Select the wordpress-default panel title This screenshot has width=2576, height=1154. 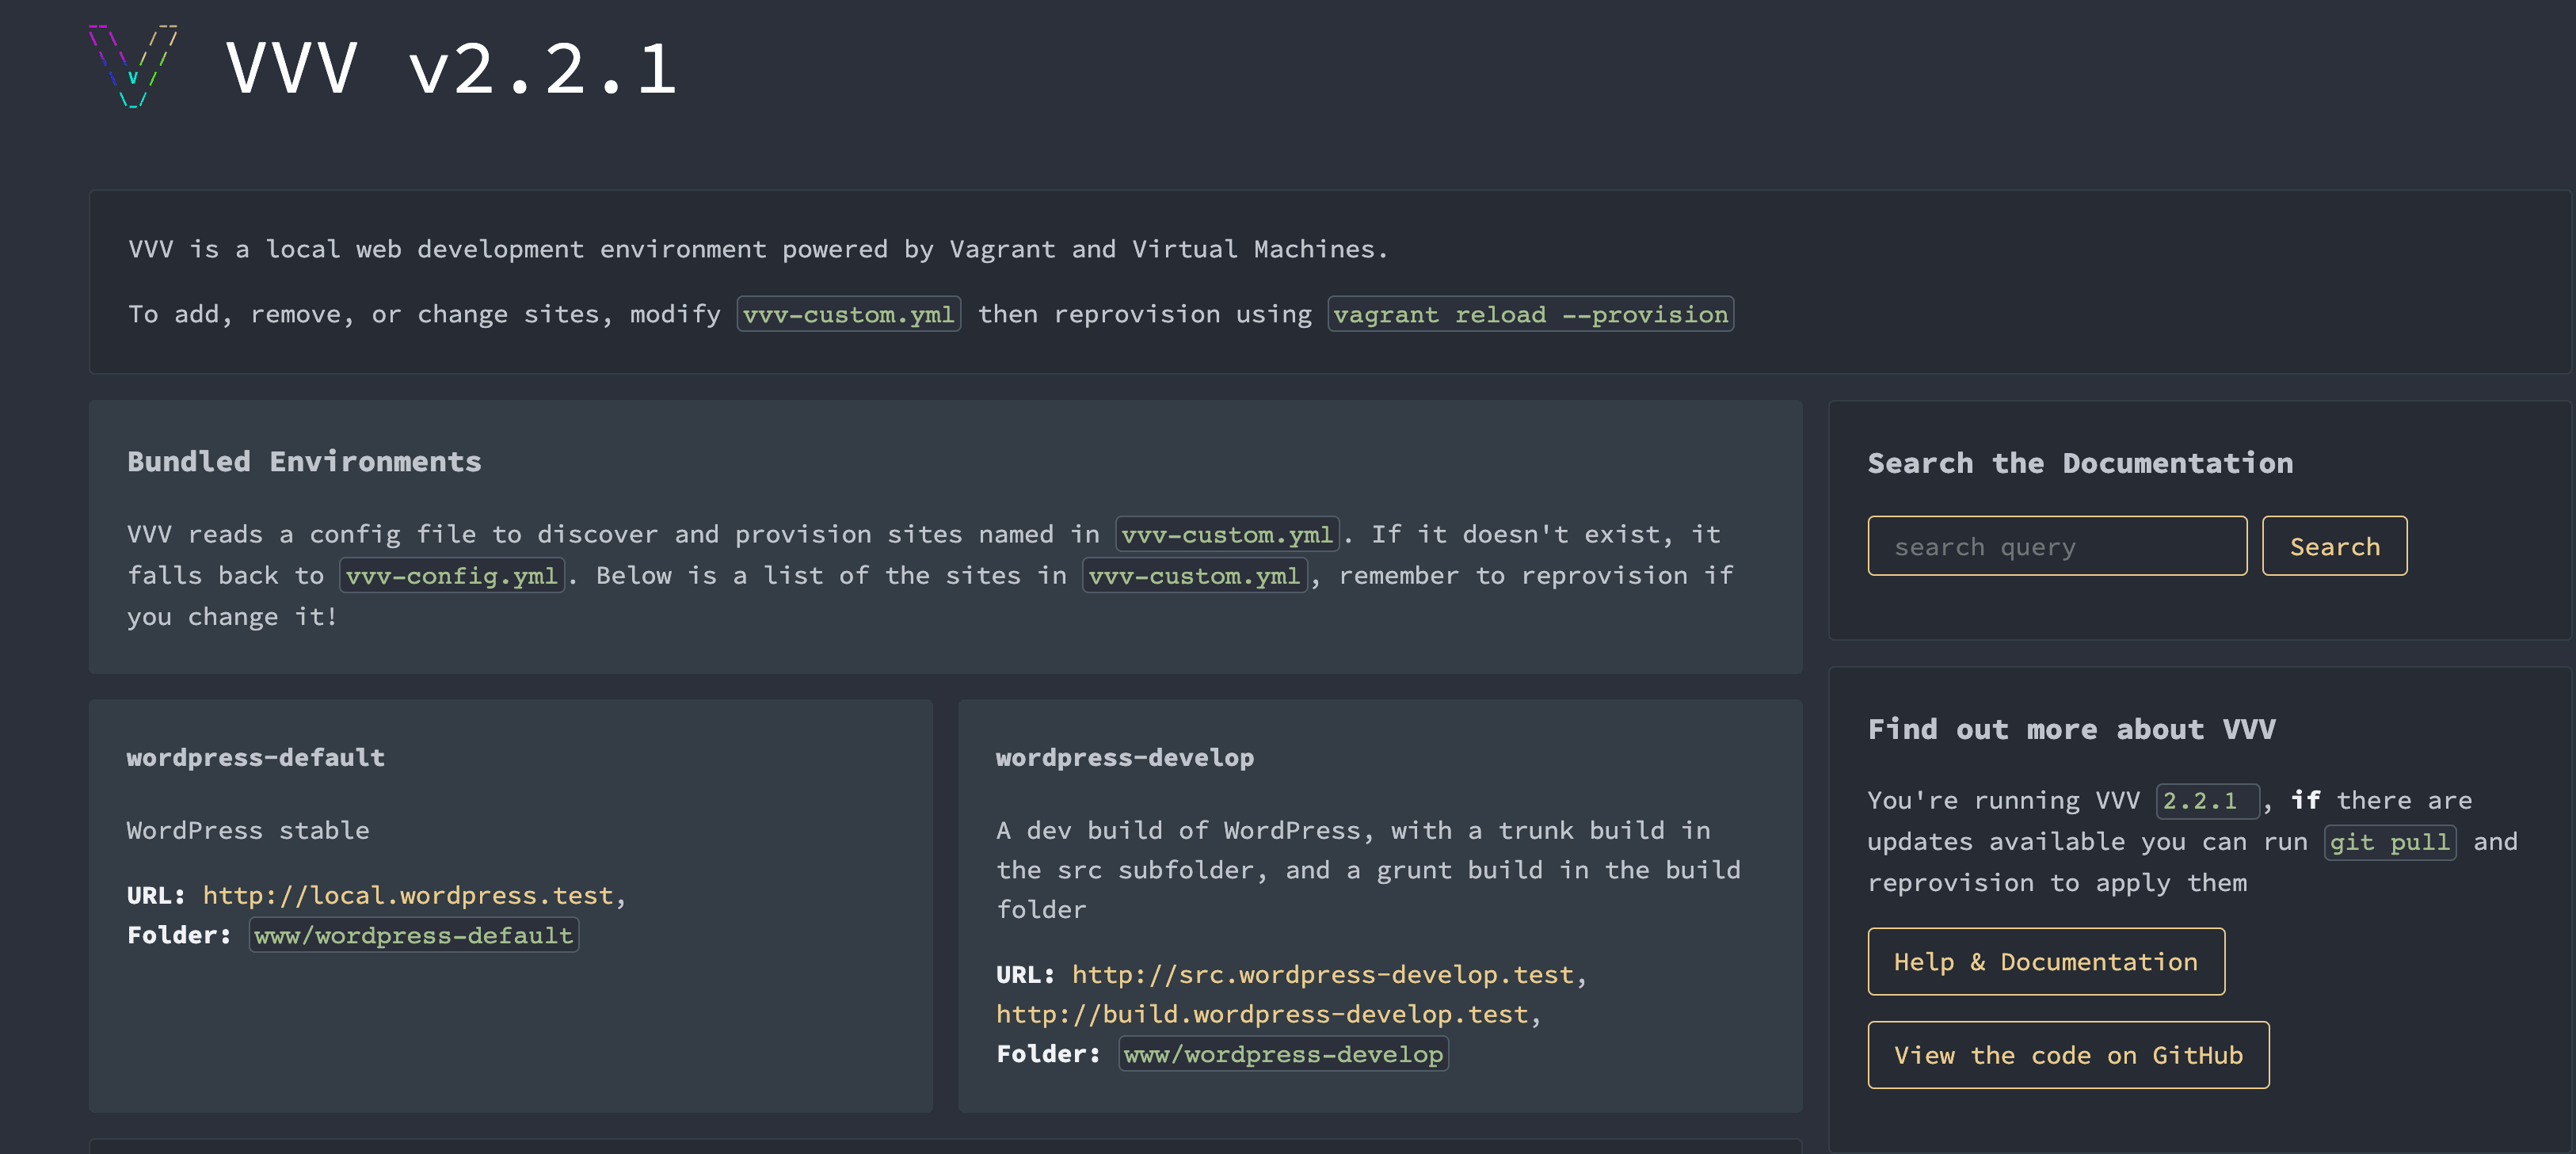pos(255,757)
